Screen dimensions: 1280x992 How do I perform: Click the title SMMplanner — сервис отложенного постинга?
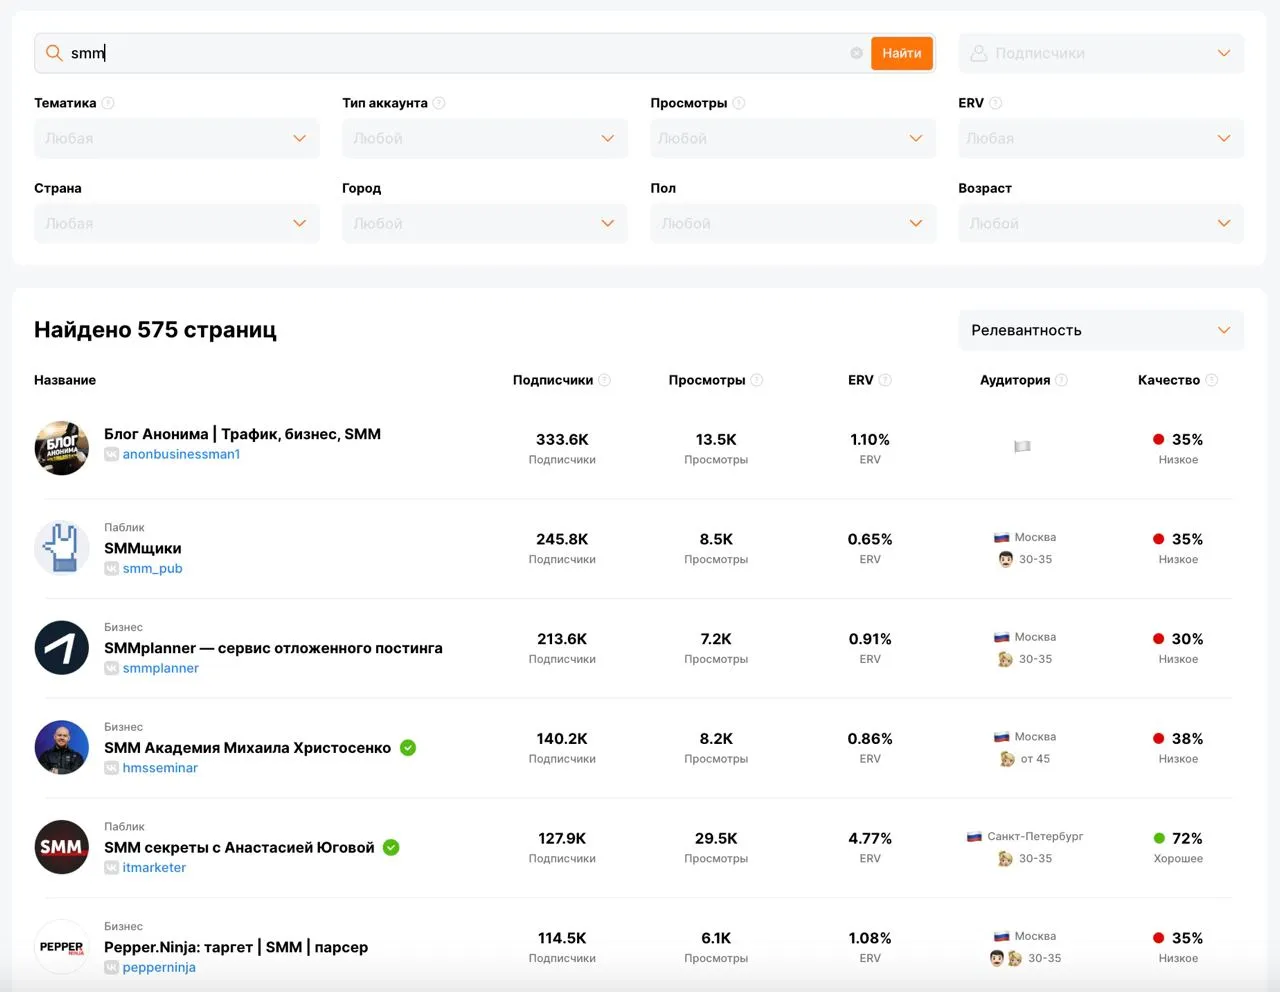click(273, 648)
